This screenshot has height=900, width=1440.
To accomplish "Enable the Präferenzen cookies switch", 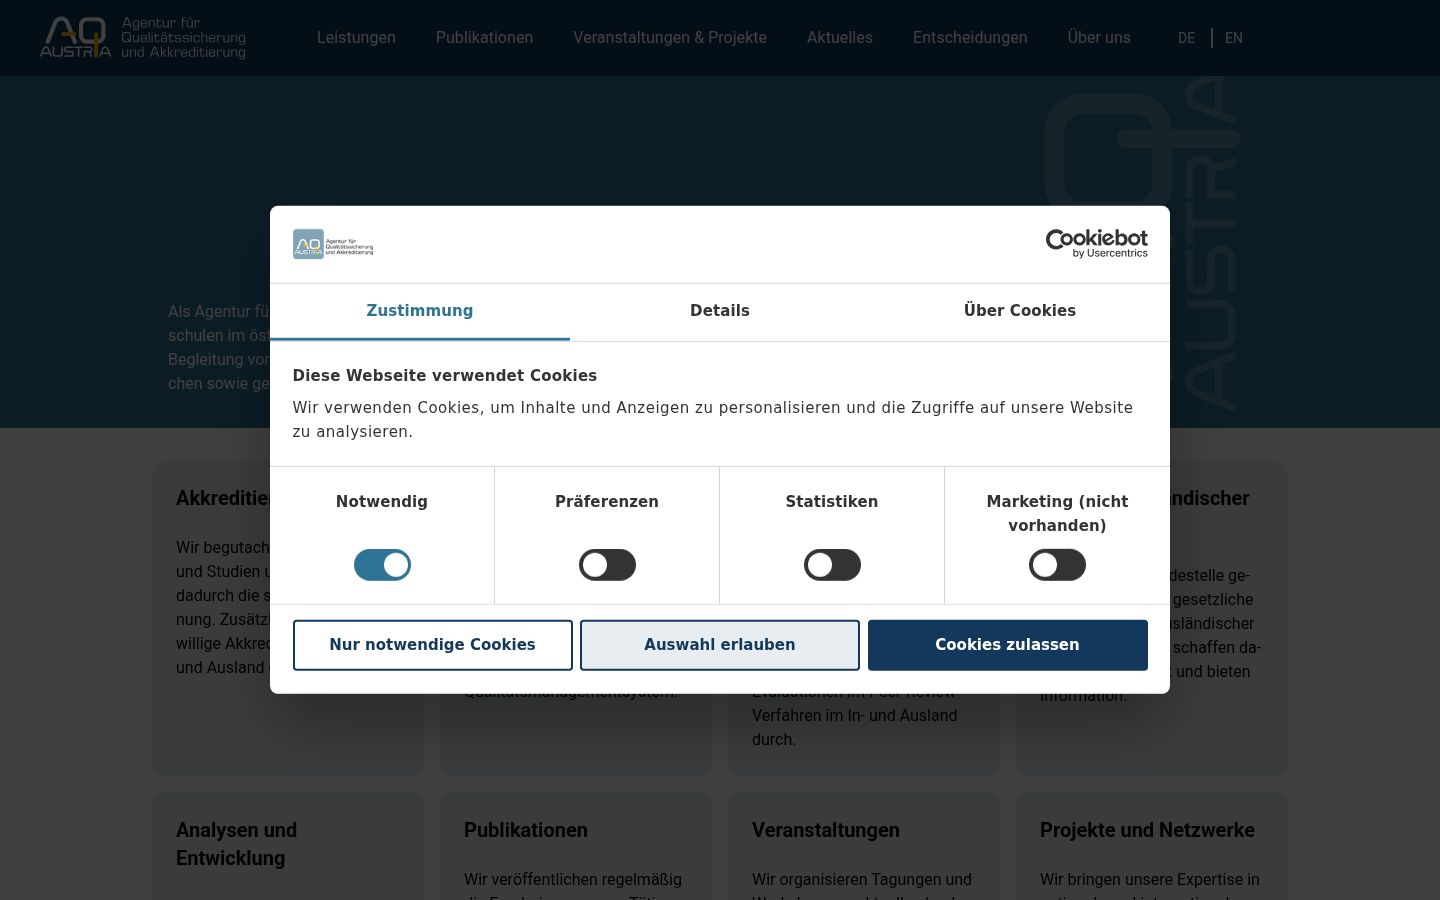I will [x=607, y=565].
